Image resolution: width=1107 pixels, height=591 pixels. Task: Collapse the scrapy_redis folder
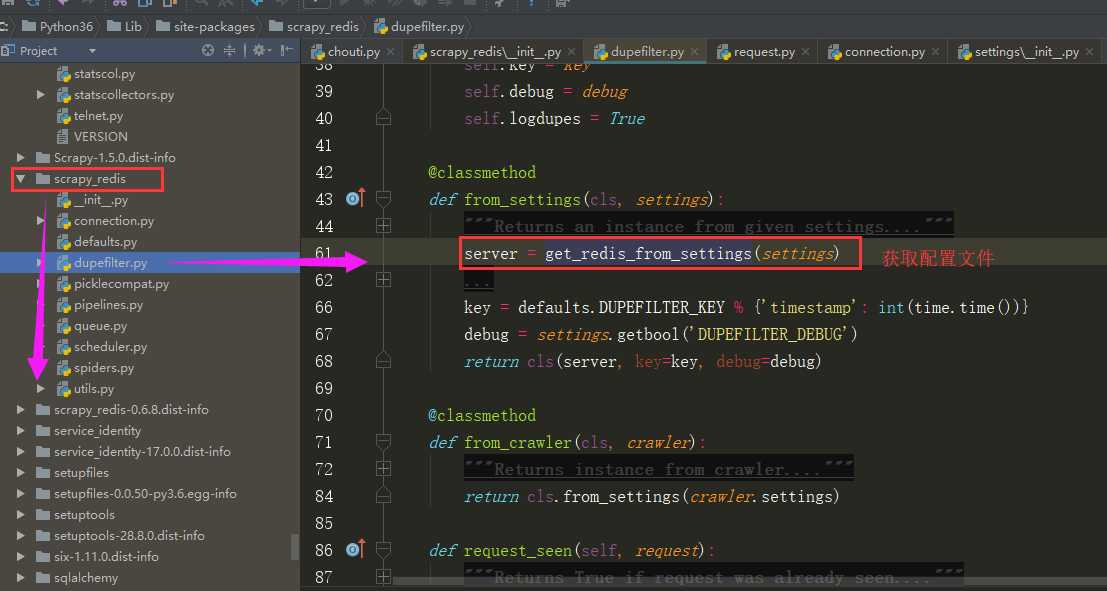(20, 179)
